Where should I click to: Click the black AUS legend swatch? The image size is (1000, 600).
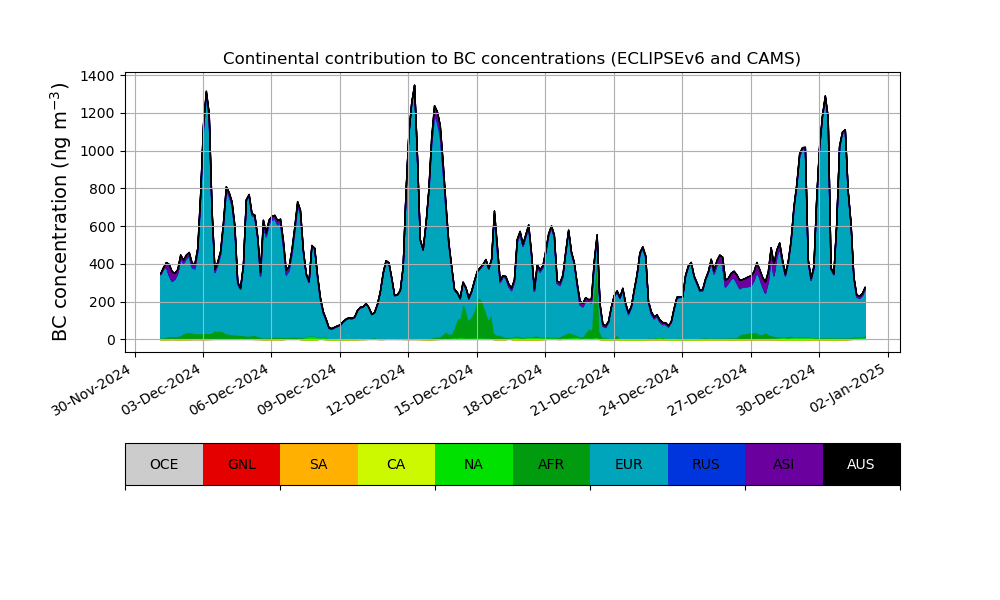pyautogui.click(x=861, y=464)
